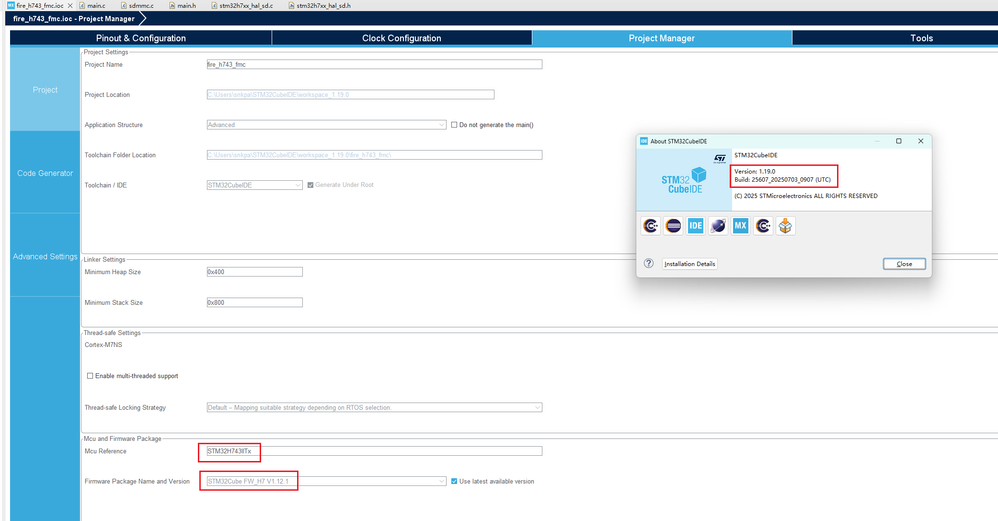Toggle Do not generate the main() checkbox

coord(454,125)
